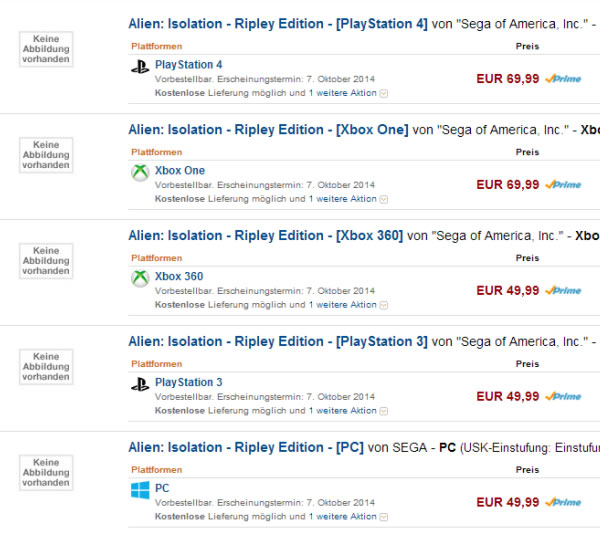Viewport: 600px width, 534px height.
Task: Select the PlayStation 3 platform link
Action: (189, 382)
